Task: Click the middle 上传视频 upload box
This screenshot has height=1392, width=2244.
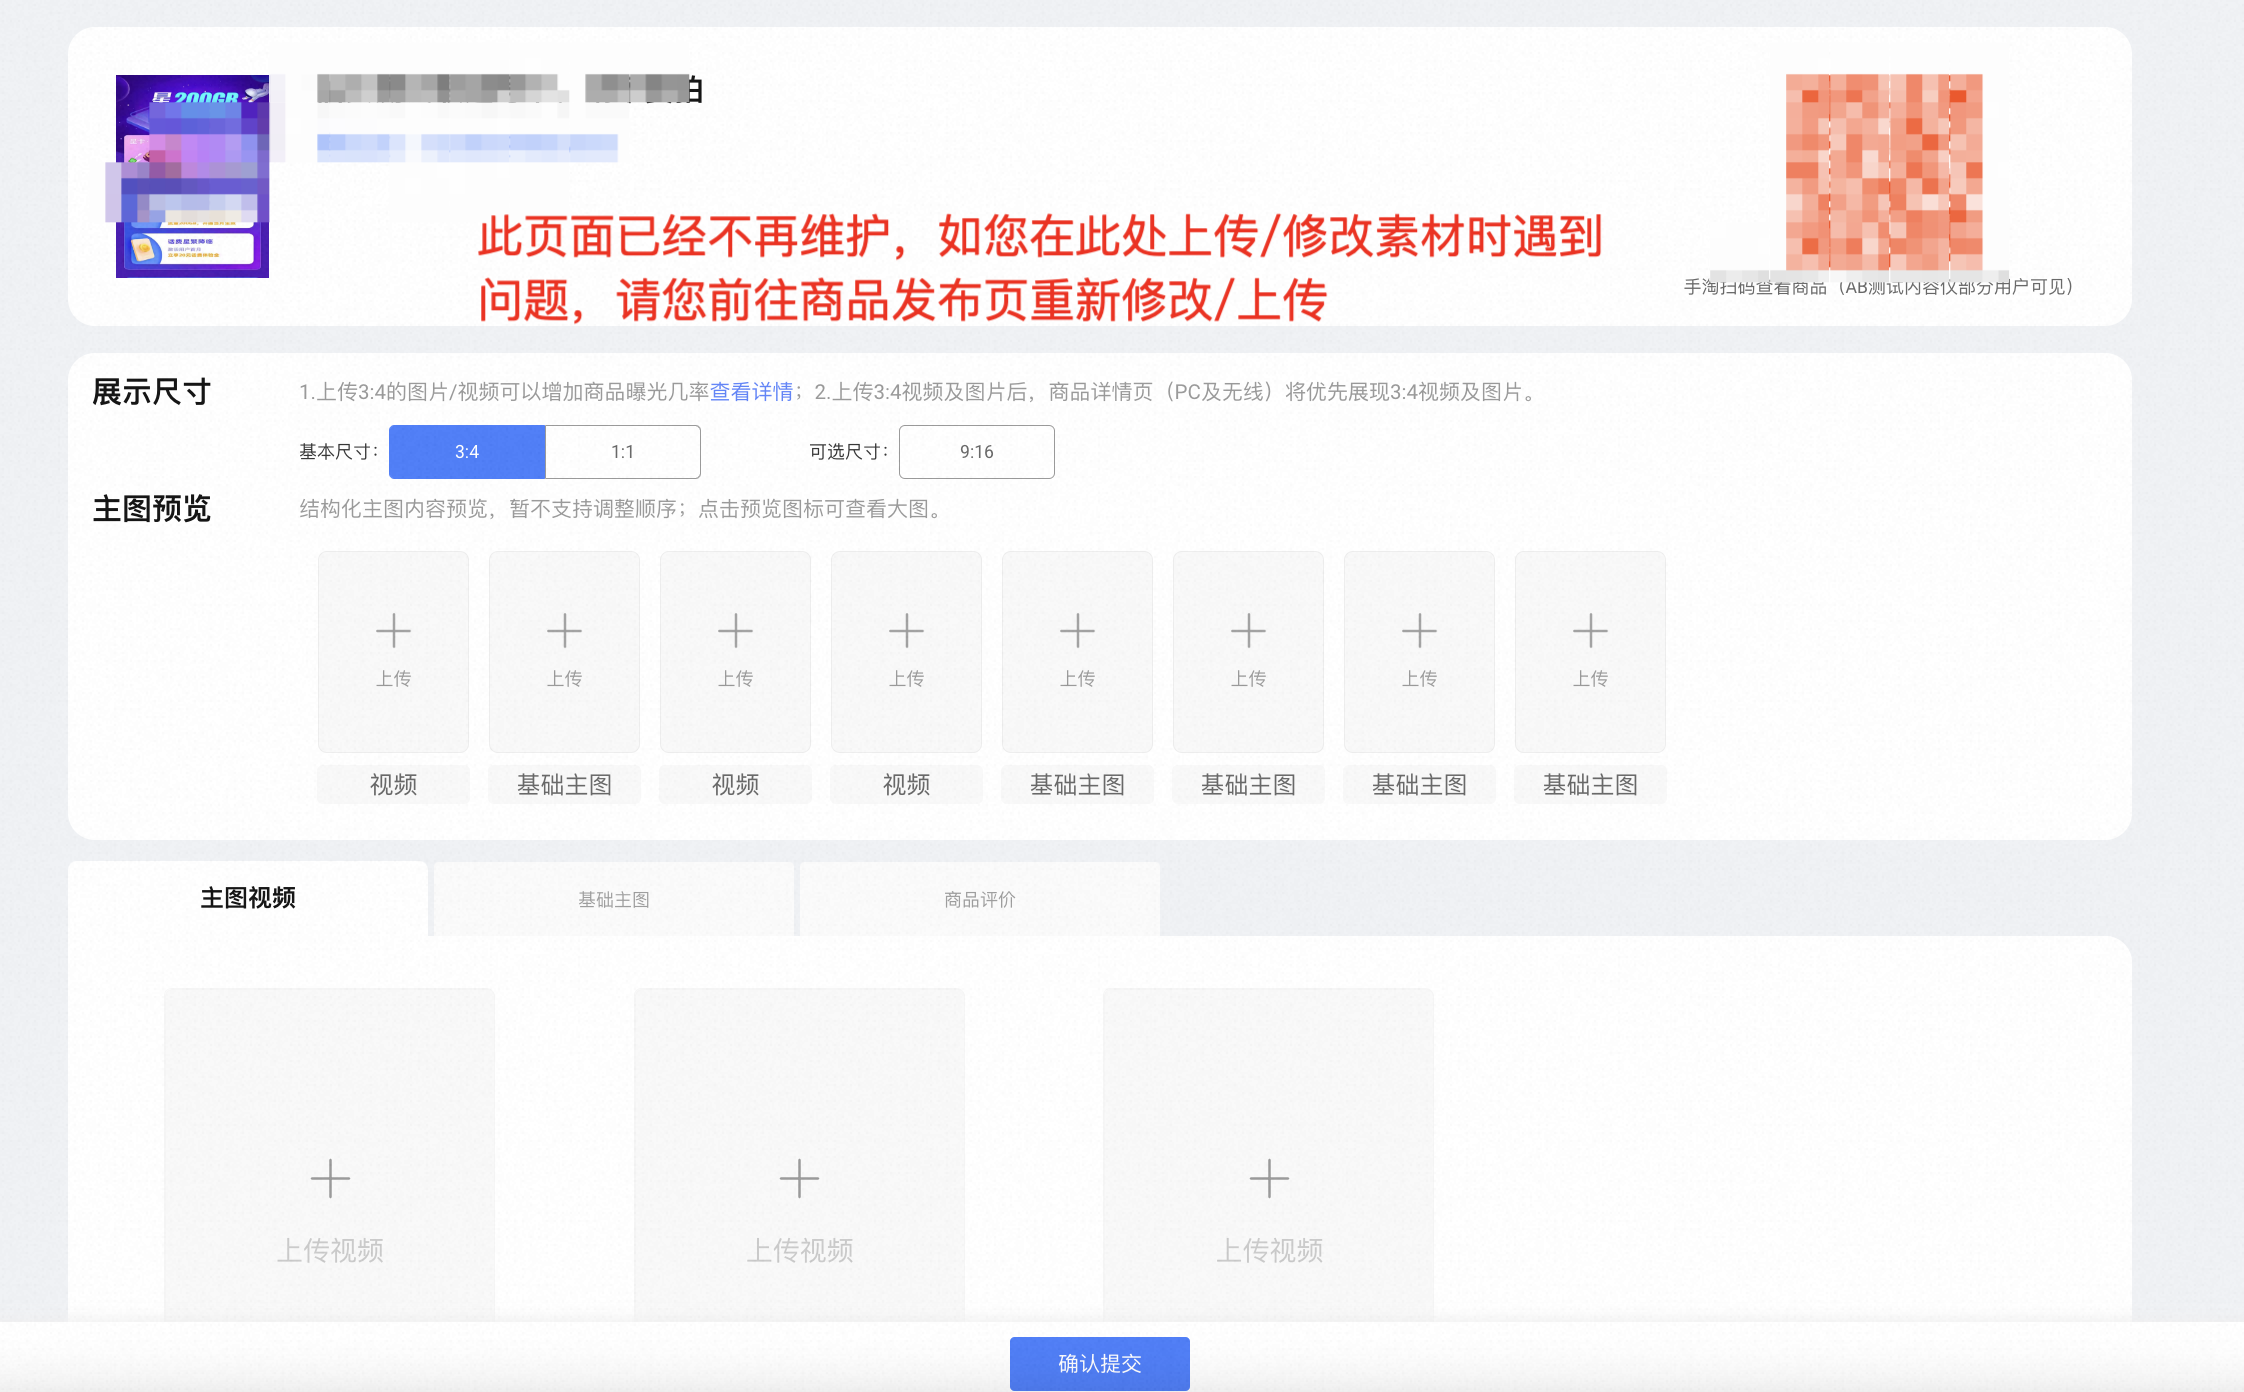Action: click(x=799, y=1155)
